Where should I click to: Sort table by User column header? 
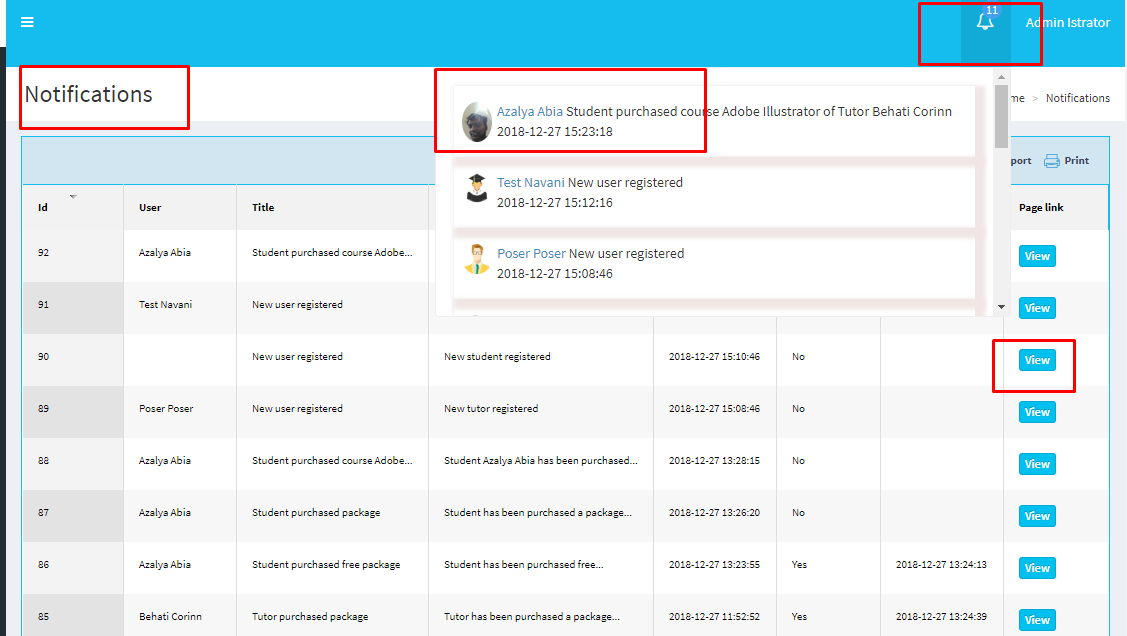coord(150,208)
